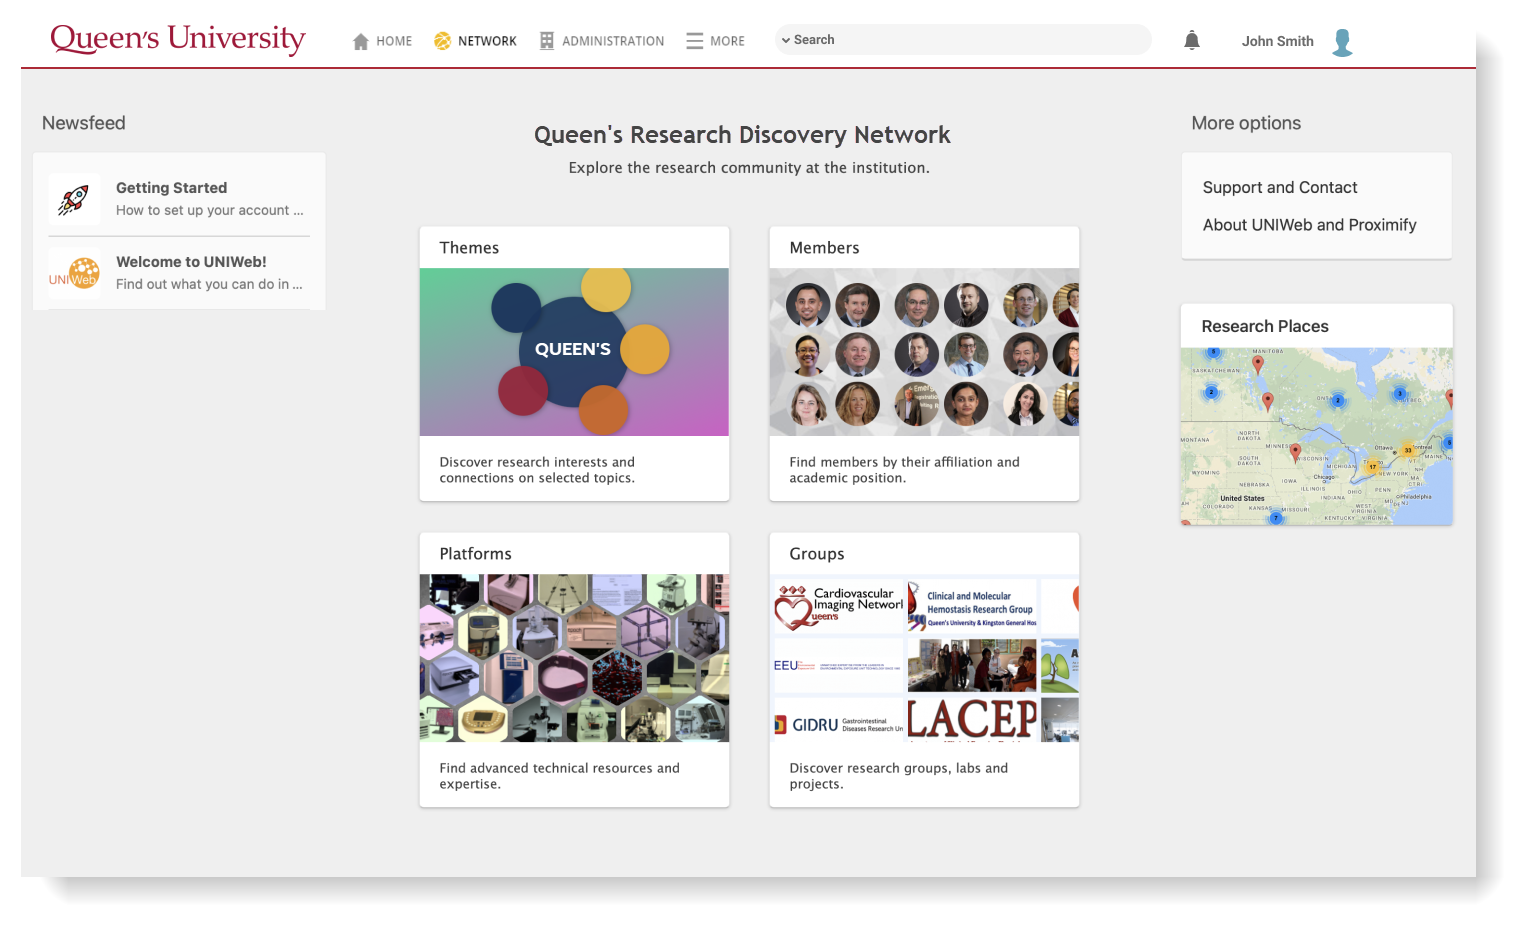The width and height of the screenshot is (1524, 925).
Task: Open John Smith's user avatar icon
Action: coord(1343,42)
